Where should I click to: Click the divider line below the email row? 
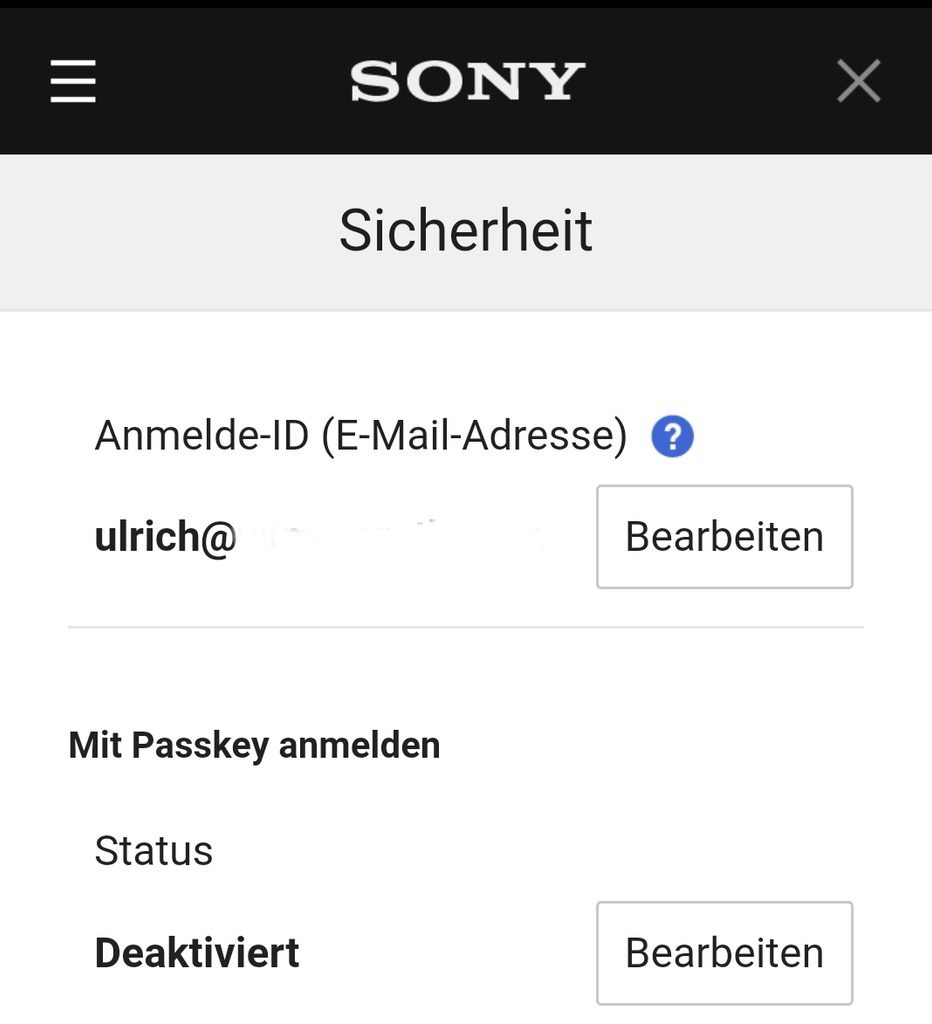coord(466,628)
